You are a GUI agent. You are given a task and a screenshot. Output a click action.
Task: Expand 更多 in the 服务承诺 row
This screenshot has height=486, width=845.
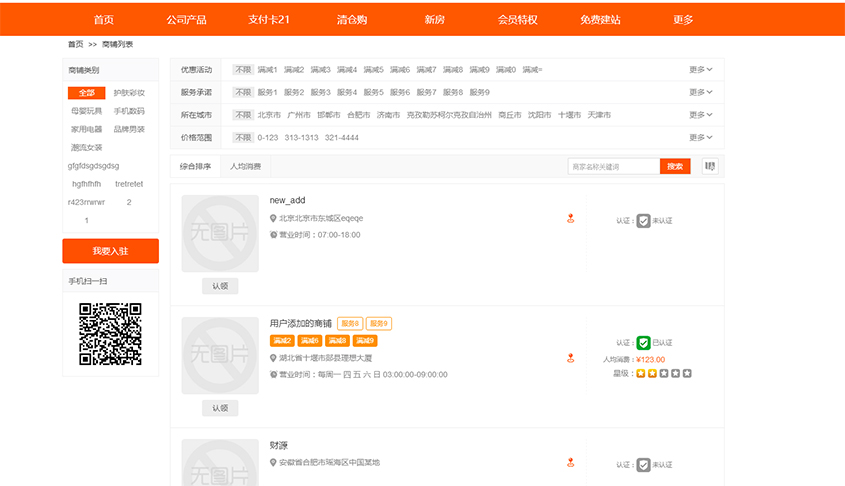click(x=700, y=92)
